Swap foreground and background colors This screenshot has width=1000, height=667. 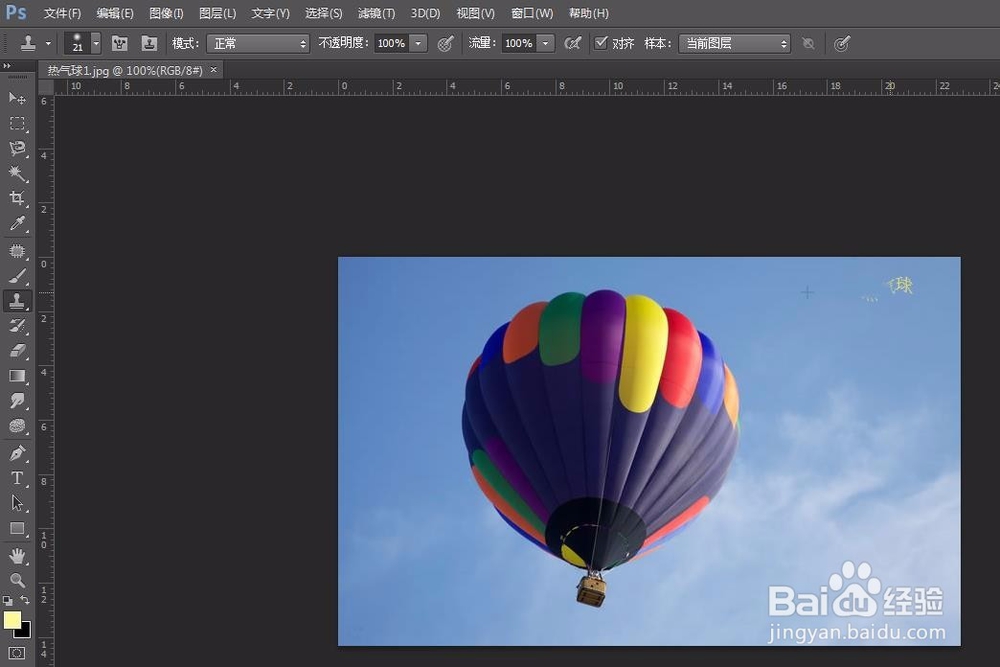point(25,600)
